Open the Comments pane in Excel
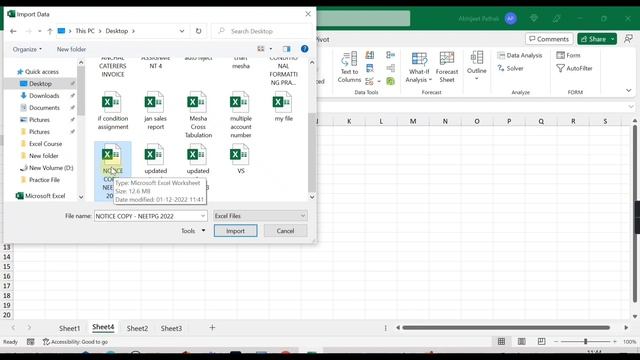This screenshot has width=640, height=360. [549, 39]
